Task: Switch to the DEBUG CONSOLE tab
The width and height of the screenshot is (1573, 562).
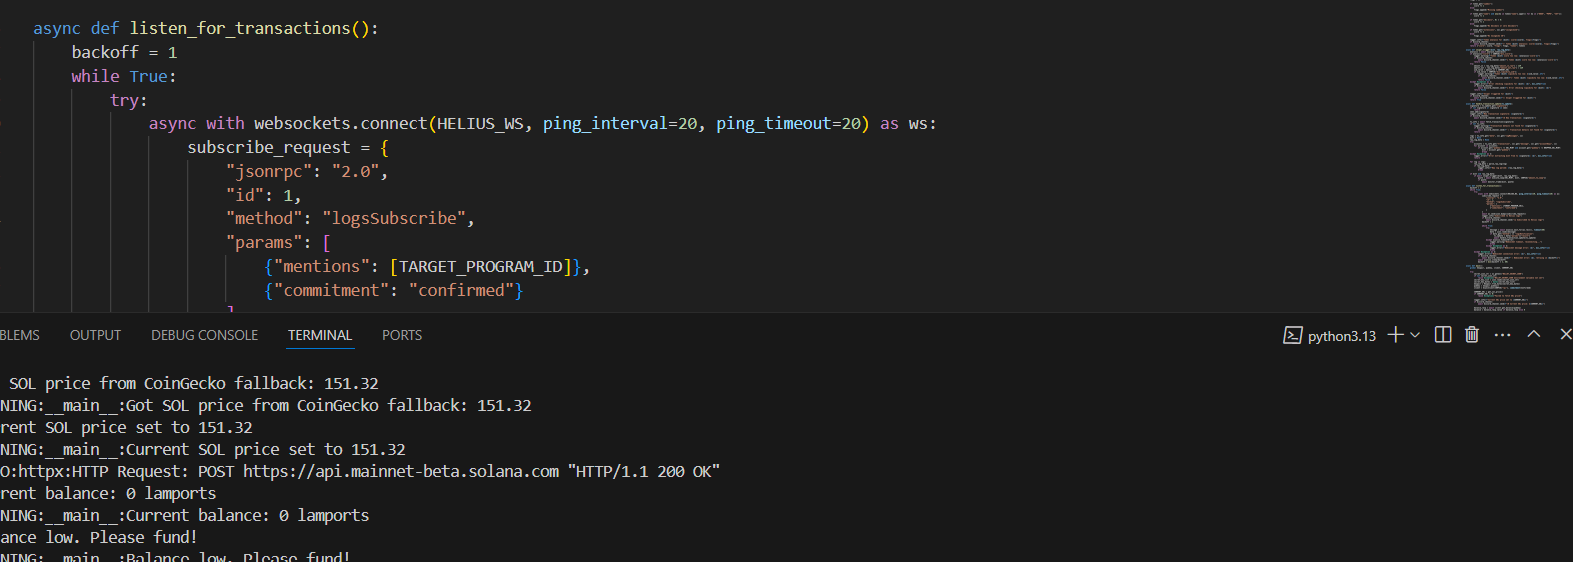Action: (x=204, y=335)
